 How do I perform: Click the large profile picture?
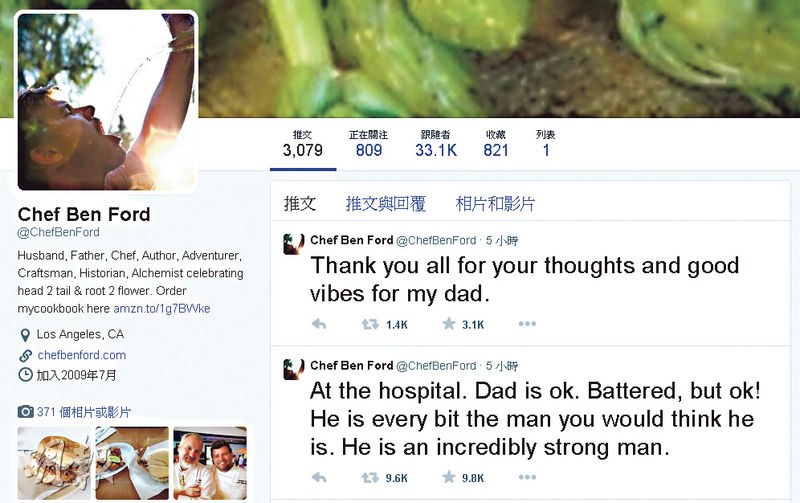(x=107, y=102)
